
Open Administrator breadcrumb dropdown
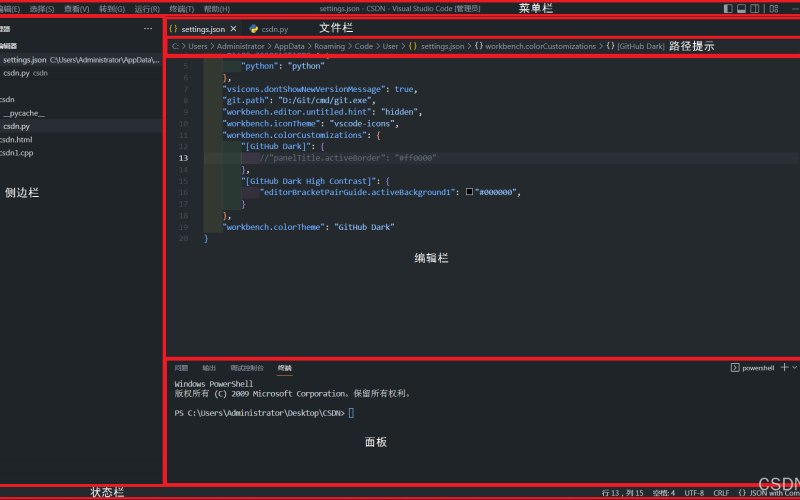tap(240, 46)
